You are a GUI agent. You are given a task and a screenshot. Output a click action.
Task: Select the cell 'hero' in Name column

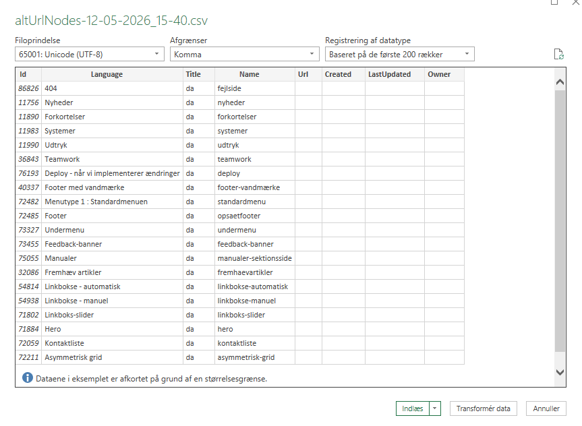[255, 329]
